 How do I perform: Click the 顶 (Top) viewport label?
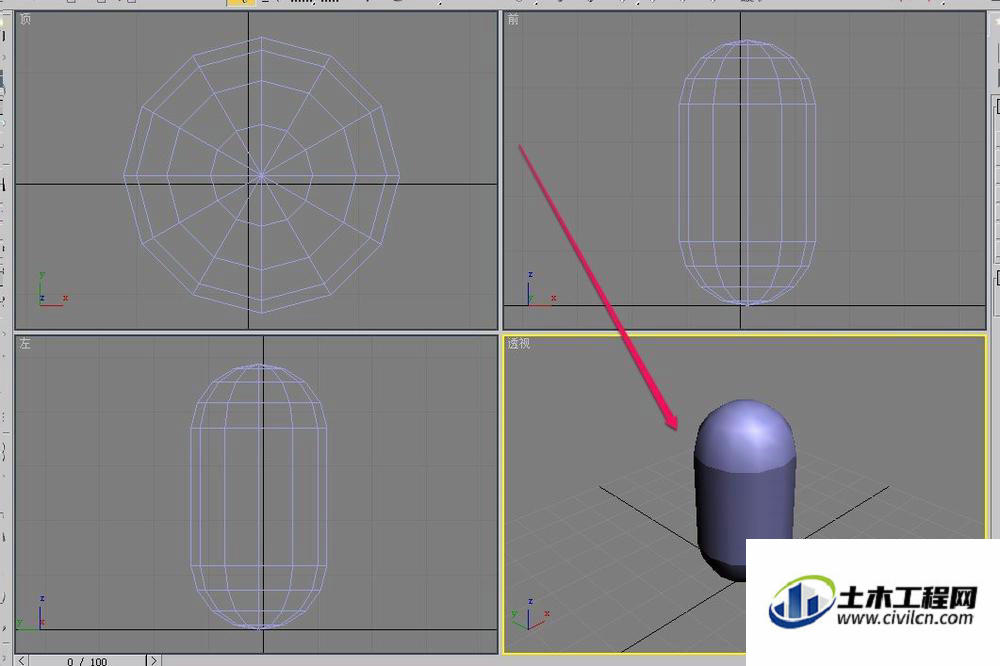[25, 19]
